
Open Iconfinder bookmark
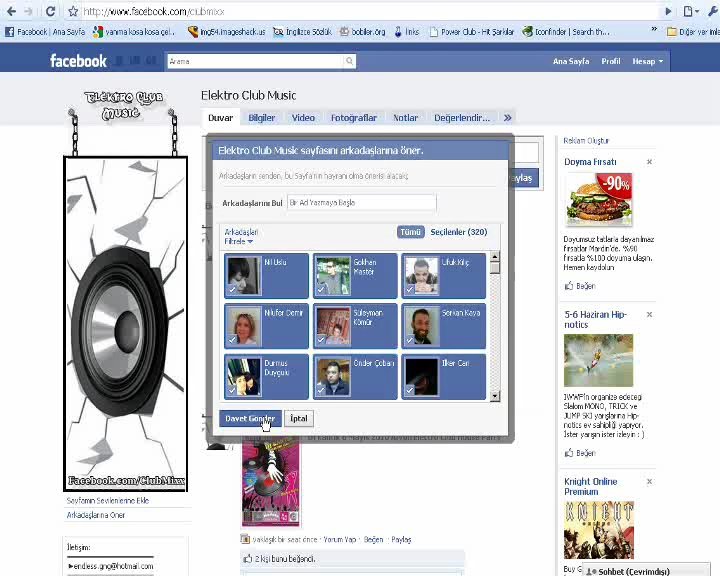pos(566,32)
